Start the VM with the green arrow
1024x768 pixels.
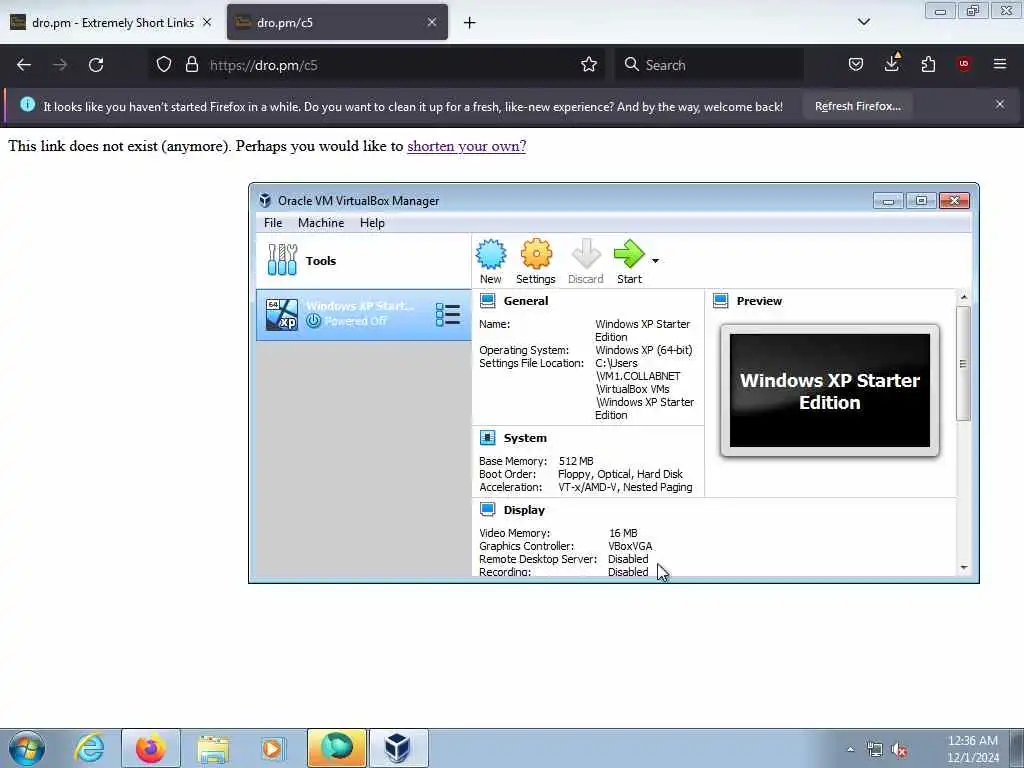pyautogui.click(x=629, y=254)
